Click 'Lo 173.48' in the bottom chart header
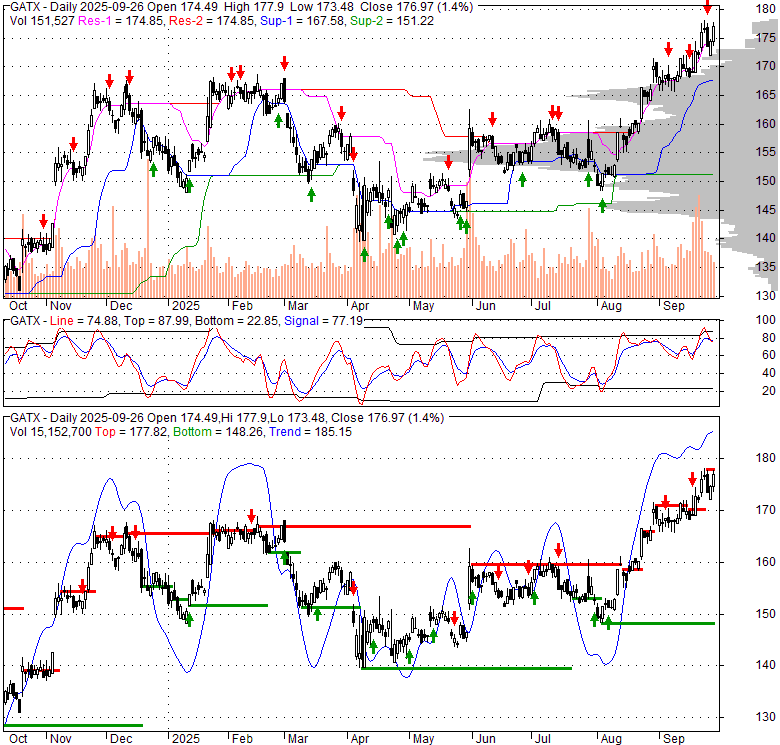780x745 pixels. [x=296, y=418]
